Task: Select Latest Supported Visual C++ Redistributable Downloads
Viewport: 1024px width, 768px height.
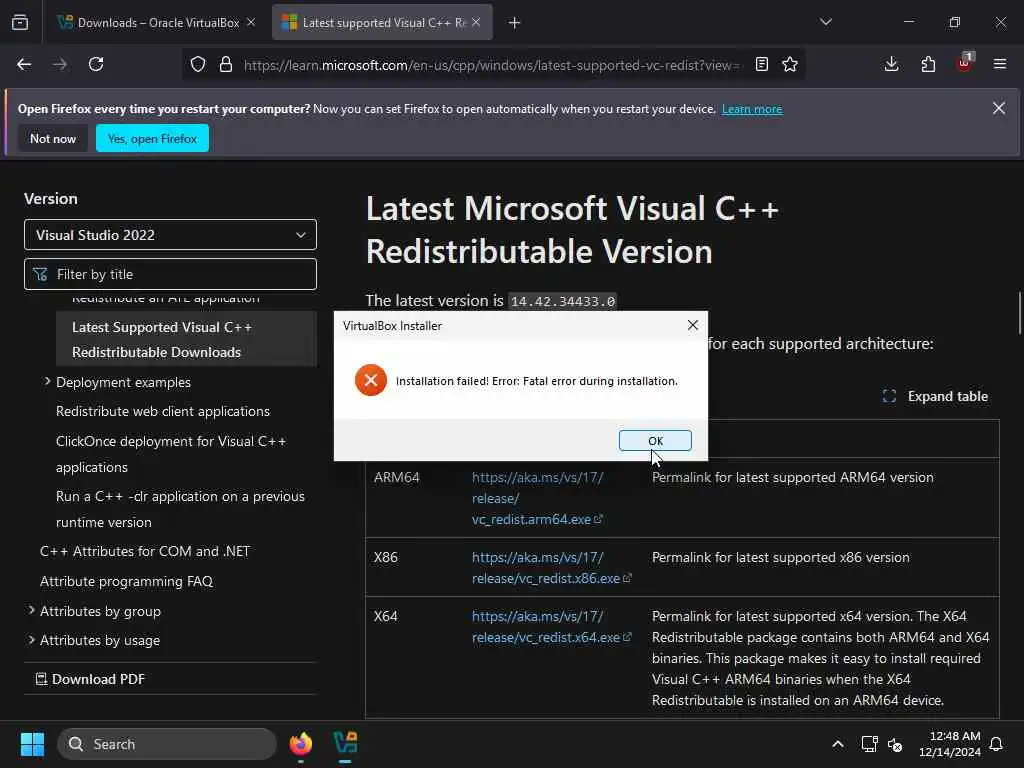Action: [186, 339]
